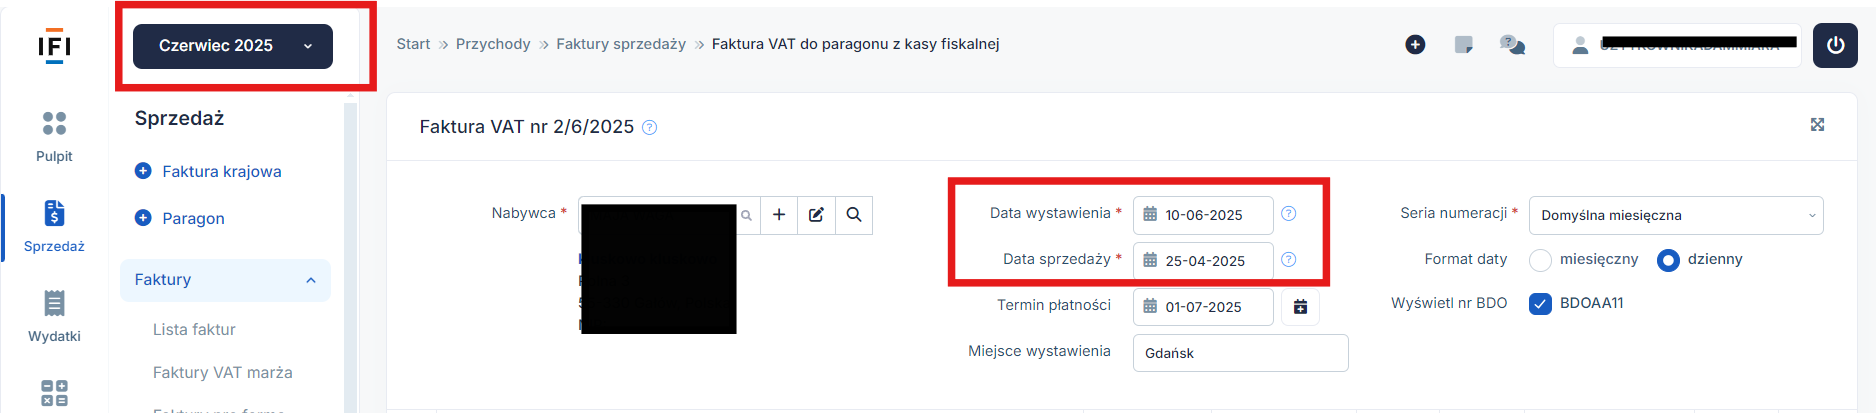The height and width of the screenshot is (413, 1876).
Task: Expand form to fullscreen icon
Action: pos(1817,125)
